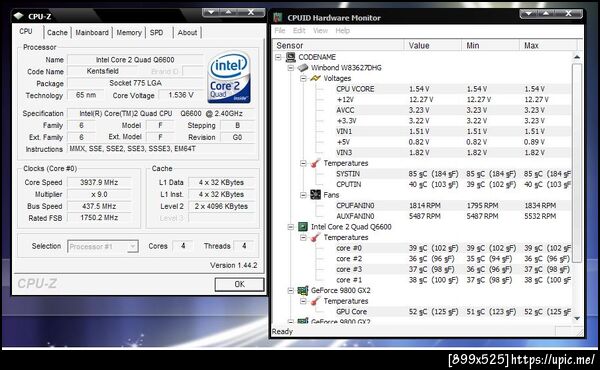Open the SPD tab

pos(157,33)
